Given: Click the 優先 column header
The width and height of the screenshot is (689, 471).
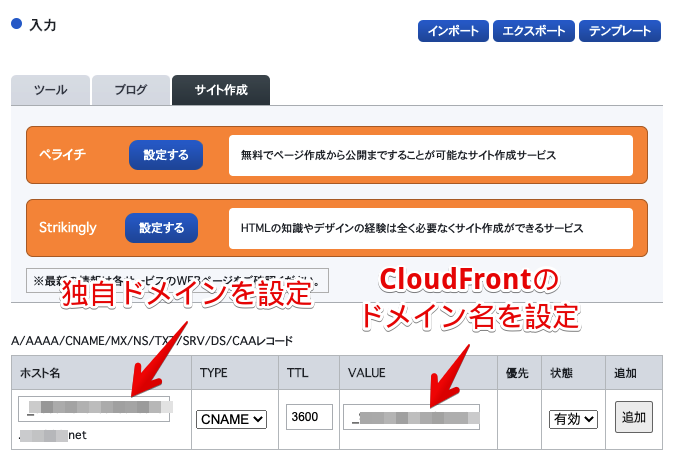Looking at the screenshot, I should point(517,373).
